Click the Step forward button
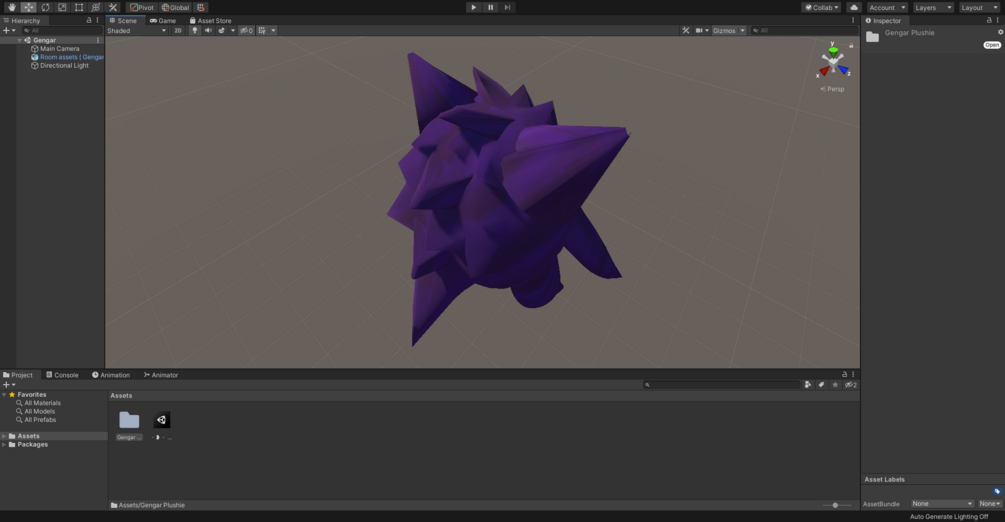Image resolution: width=1005 pixels, height=522 pixels. tap(507, 7)
